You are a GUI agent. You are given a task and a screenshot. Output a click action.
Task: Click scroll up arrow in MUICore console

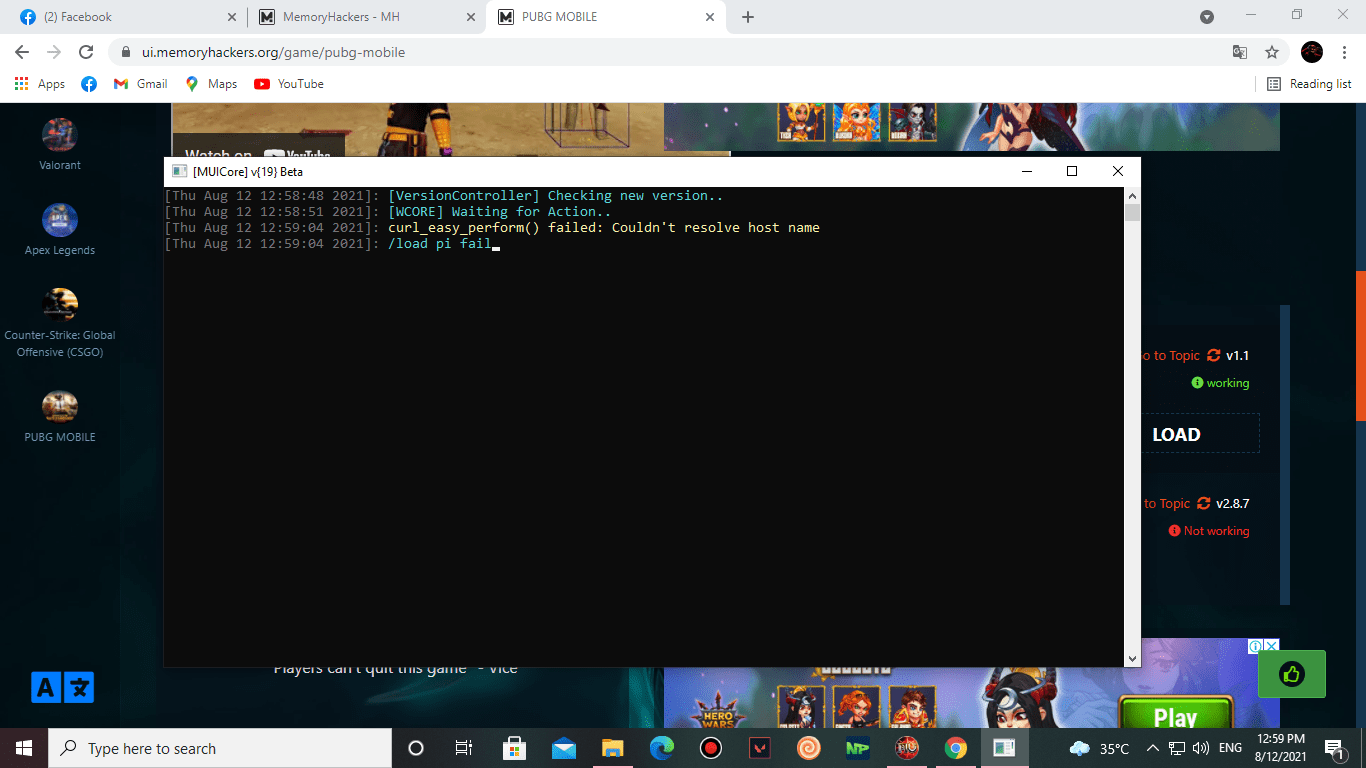click(1132, 196)
